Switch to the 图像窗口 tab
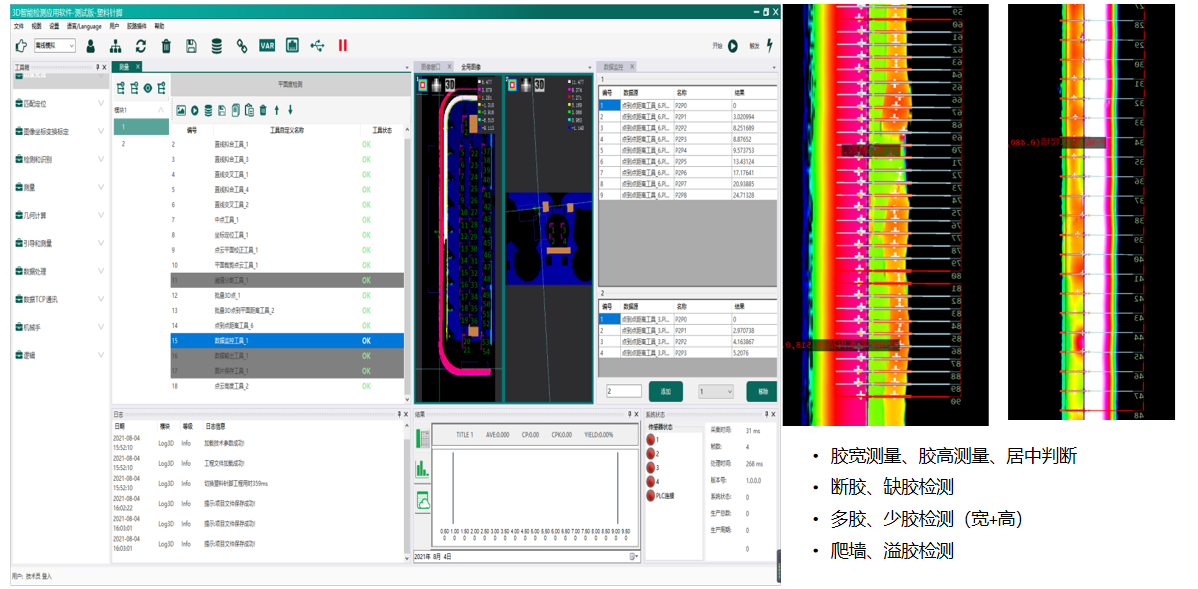The width and height of the screenshot is (1198, 589). point(433,67)
